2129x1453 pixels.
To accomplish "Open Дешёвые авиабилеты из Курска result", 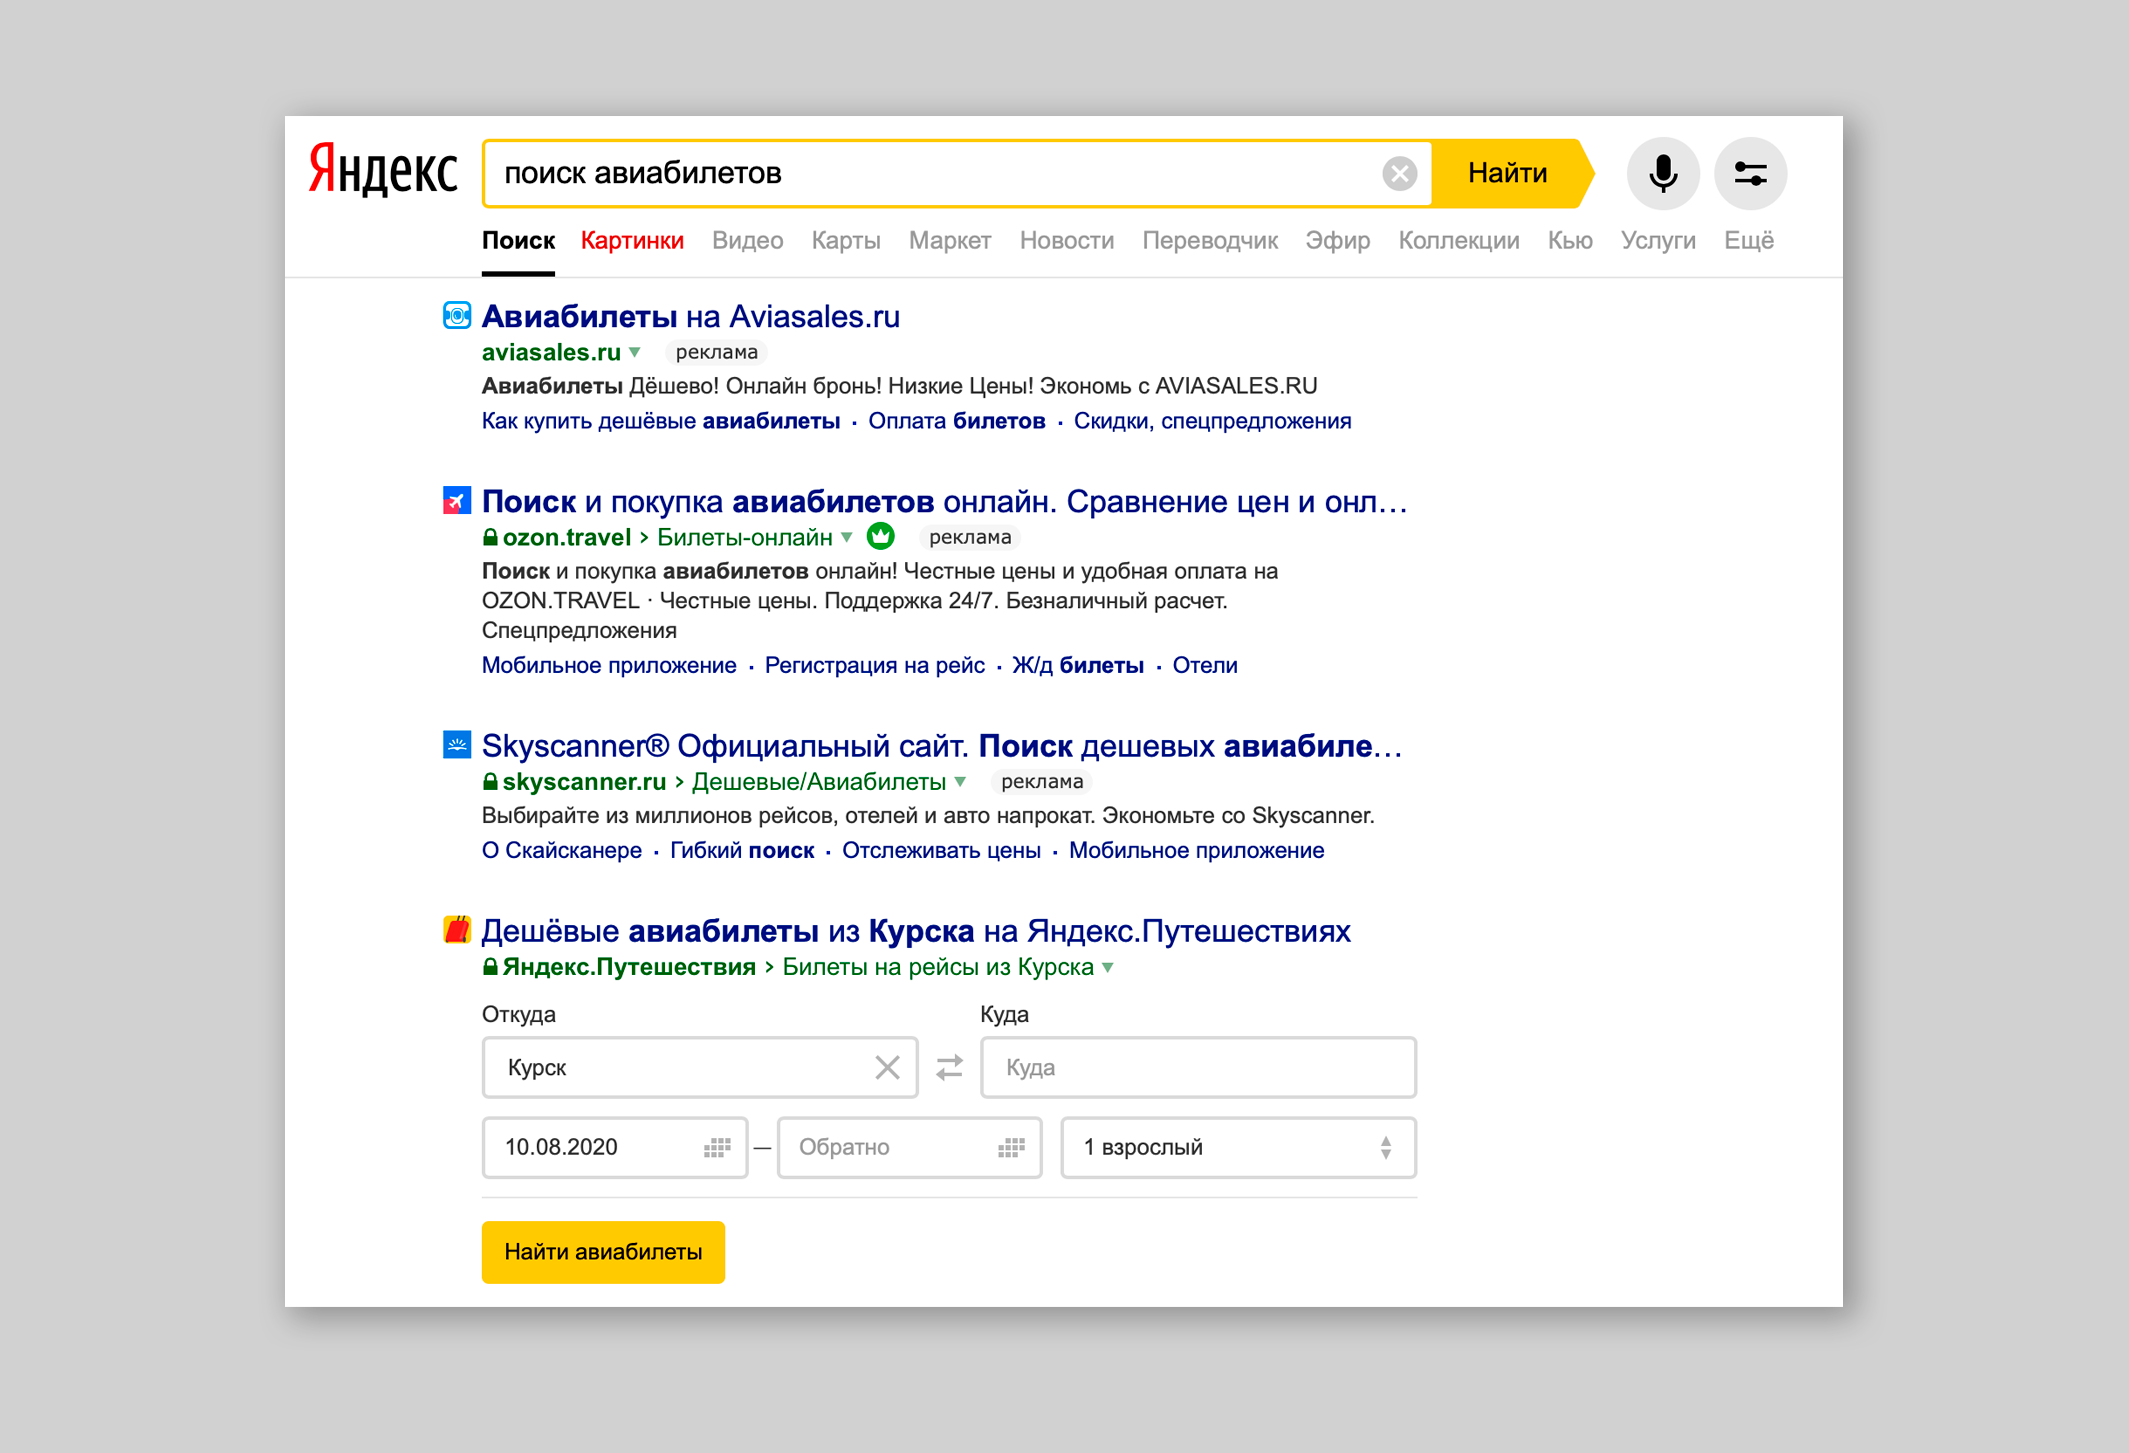I will [916, 931].
